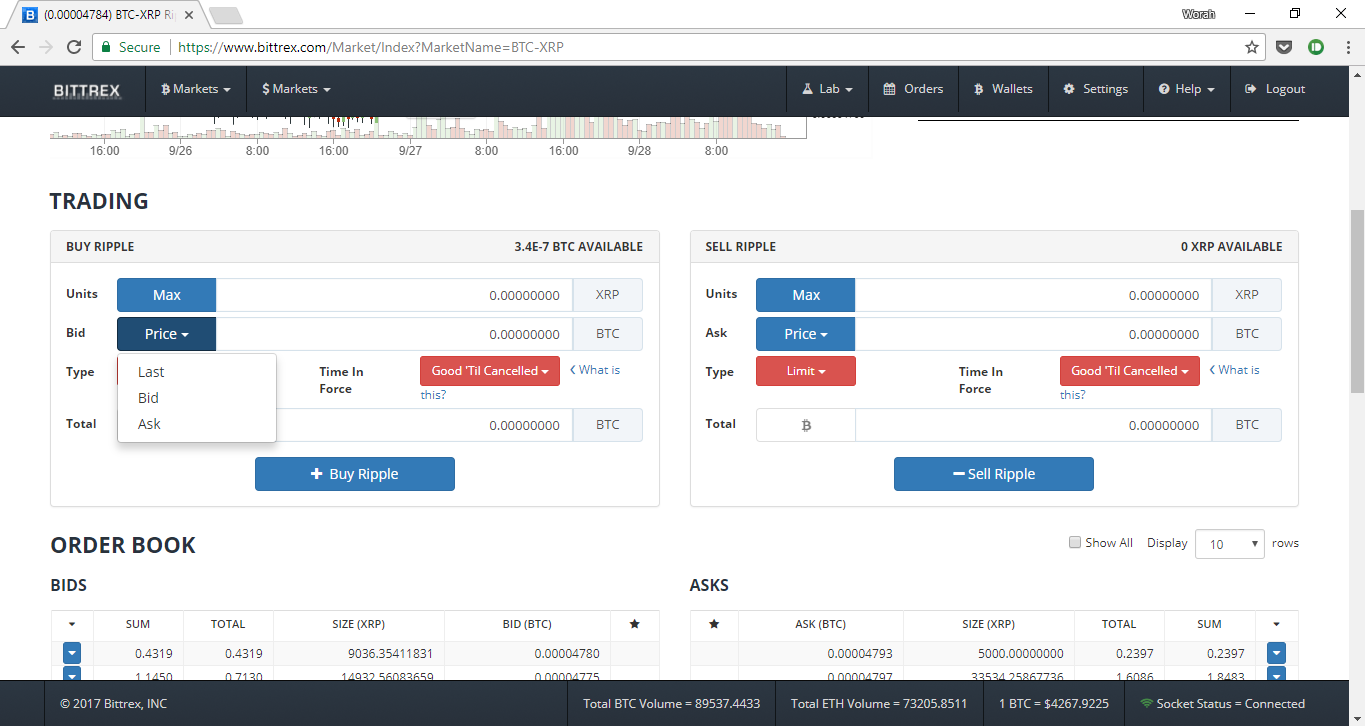1365x726 pixels.
Task: Open Sell Good 'Til Cancelled dropdown
Action: tap(1129, 371)
